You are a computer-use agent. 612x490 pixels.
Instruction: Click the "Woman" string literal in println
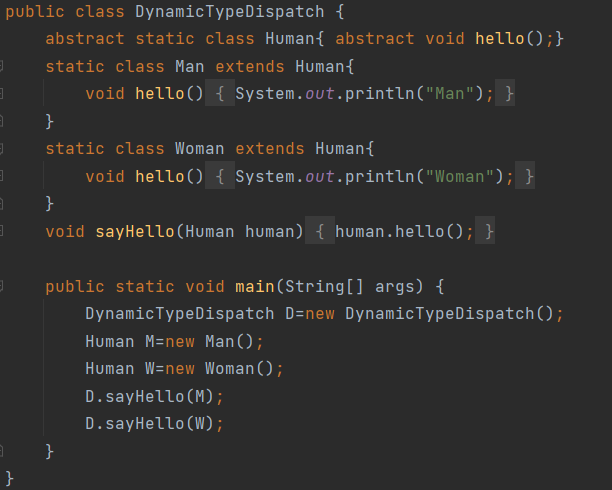(x=459, y=176)
